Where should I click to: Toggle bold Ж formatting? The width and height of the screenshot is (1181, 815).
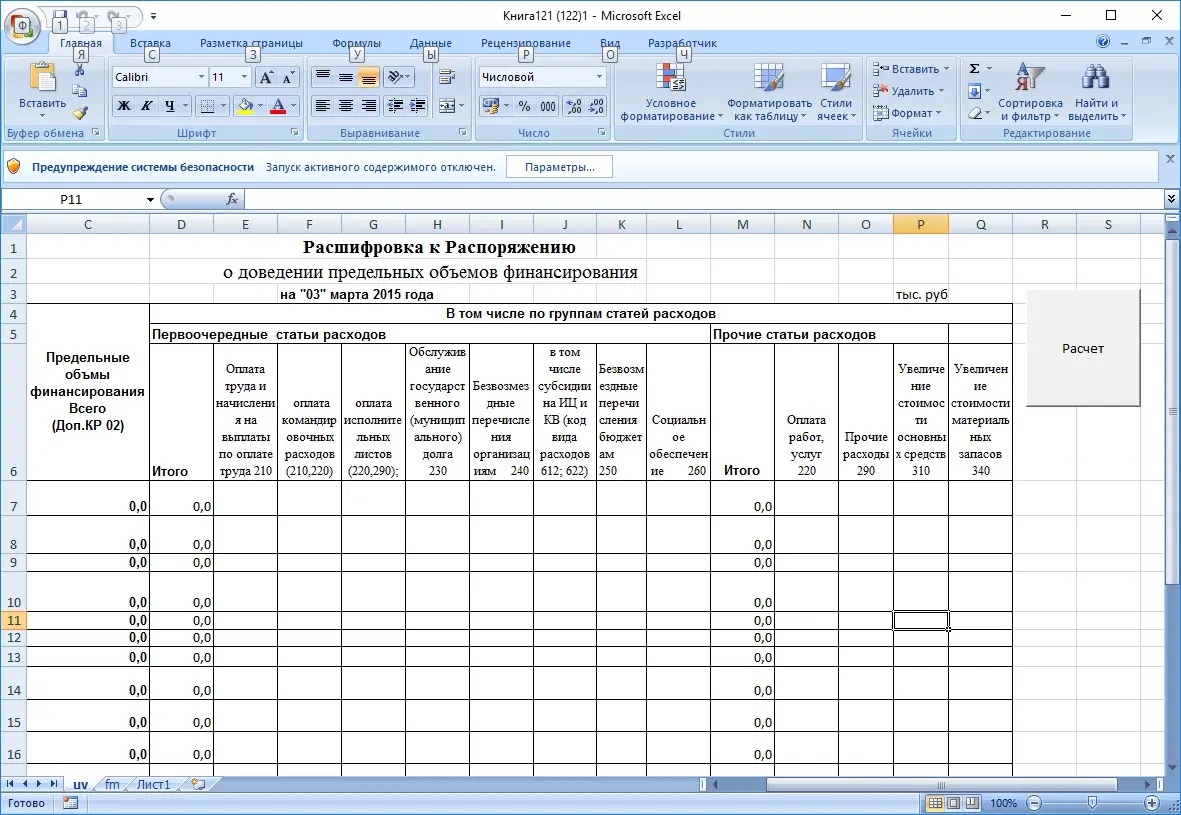124,106
